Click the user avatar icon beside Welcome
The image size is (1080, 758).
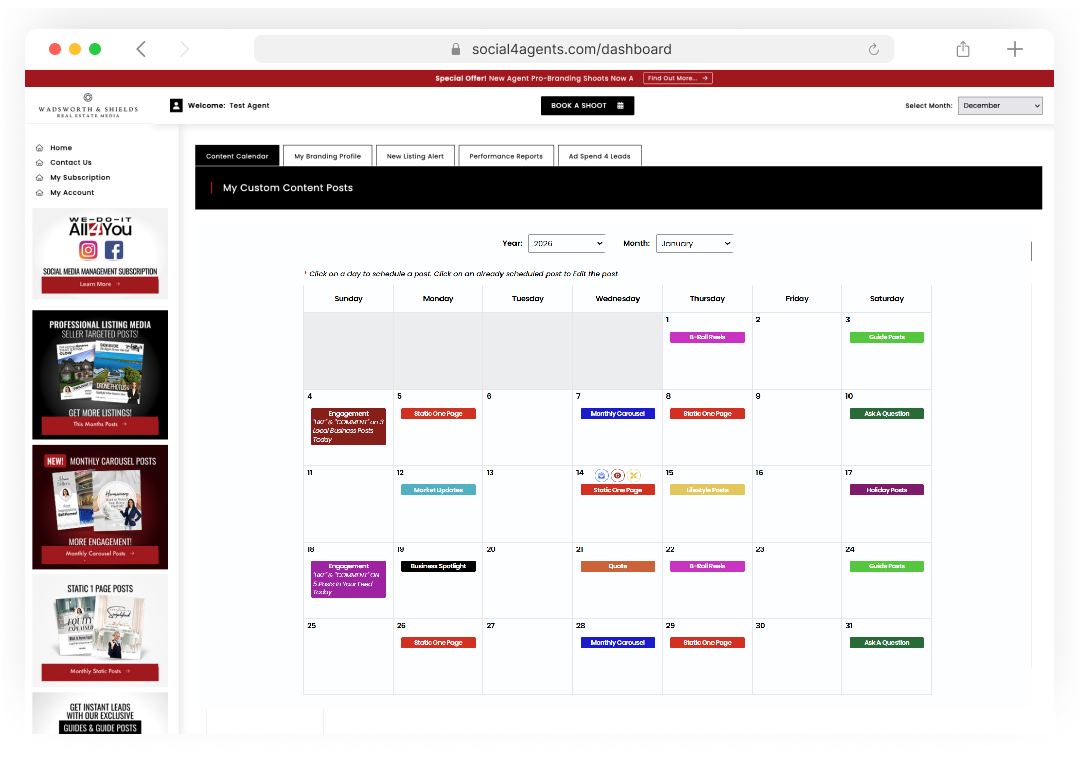(176, 106)
